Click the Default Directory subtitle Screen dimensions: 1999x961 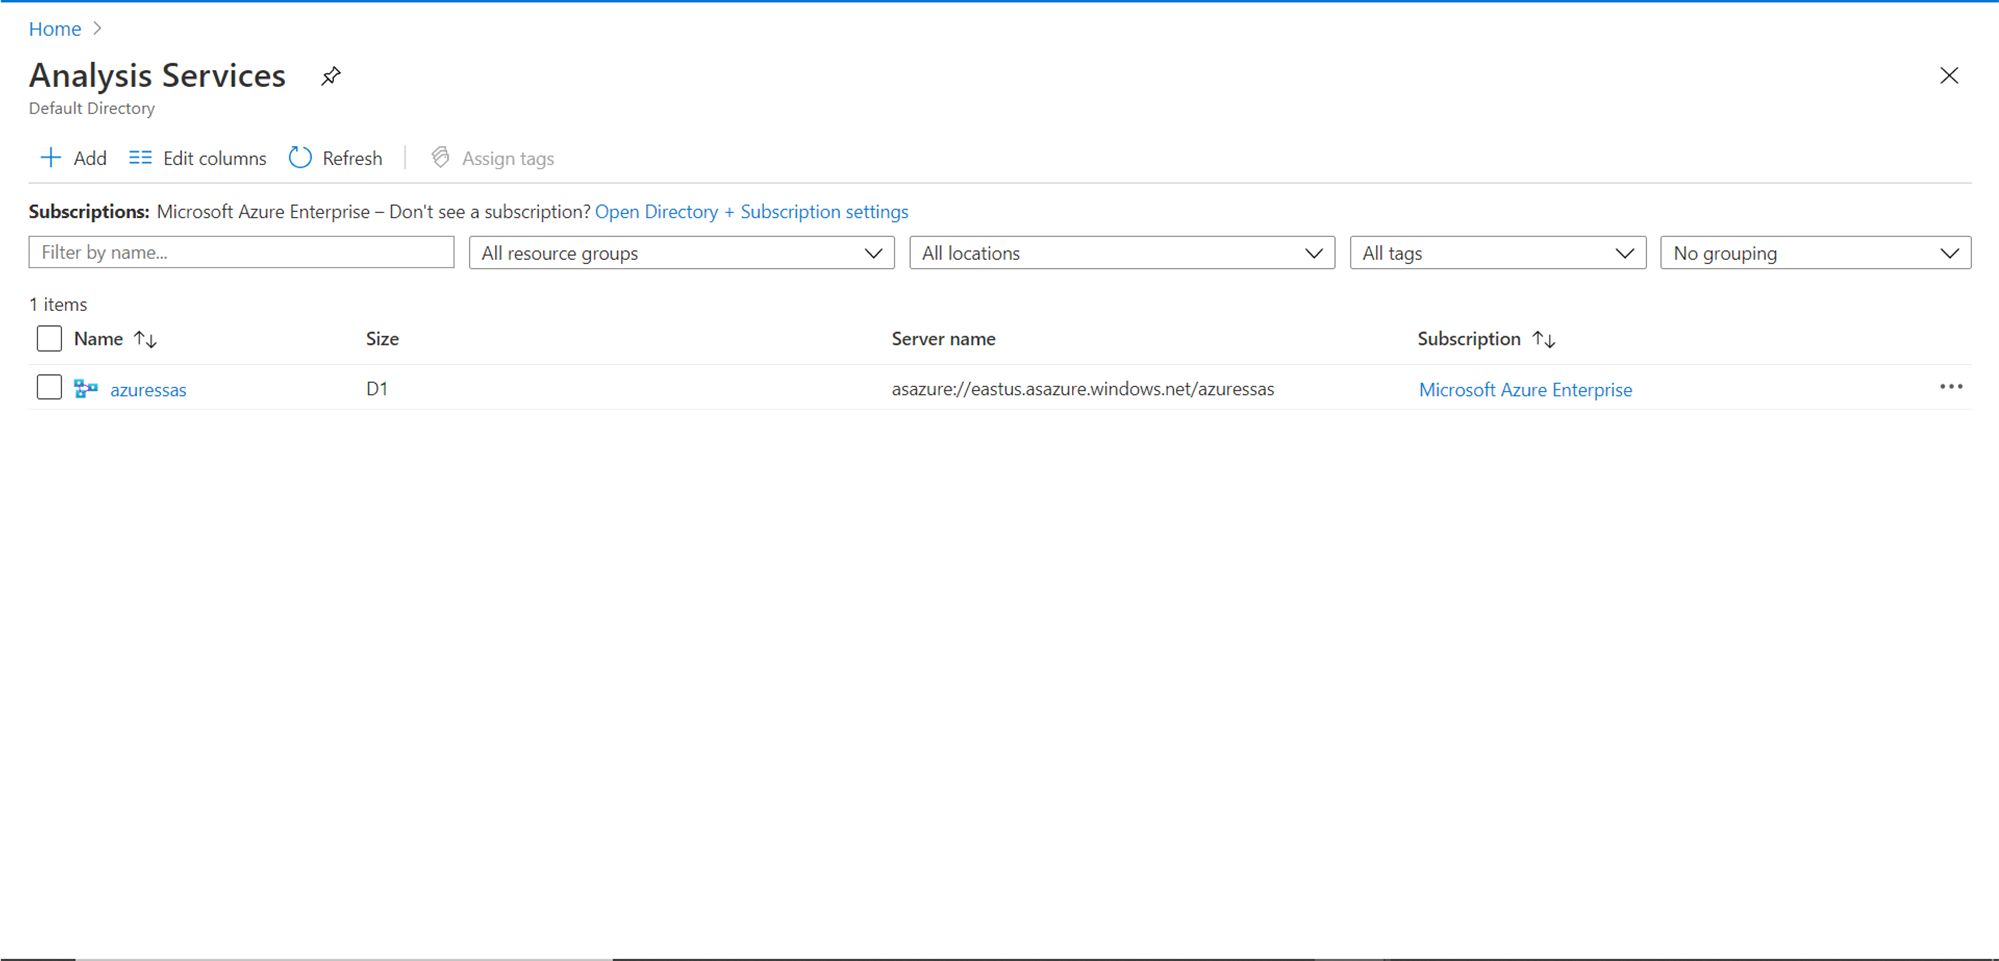coord(92,108)
